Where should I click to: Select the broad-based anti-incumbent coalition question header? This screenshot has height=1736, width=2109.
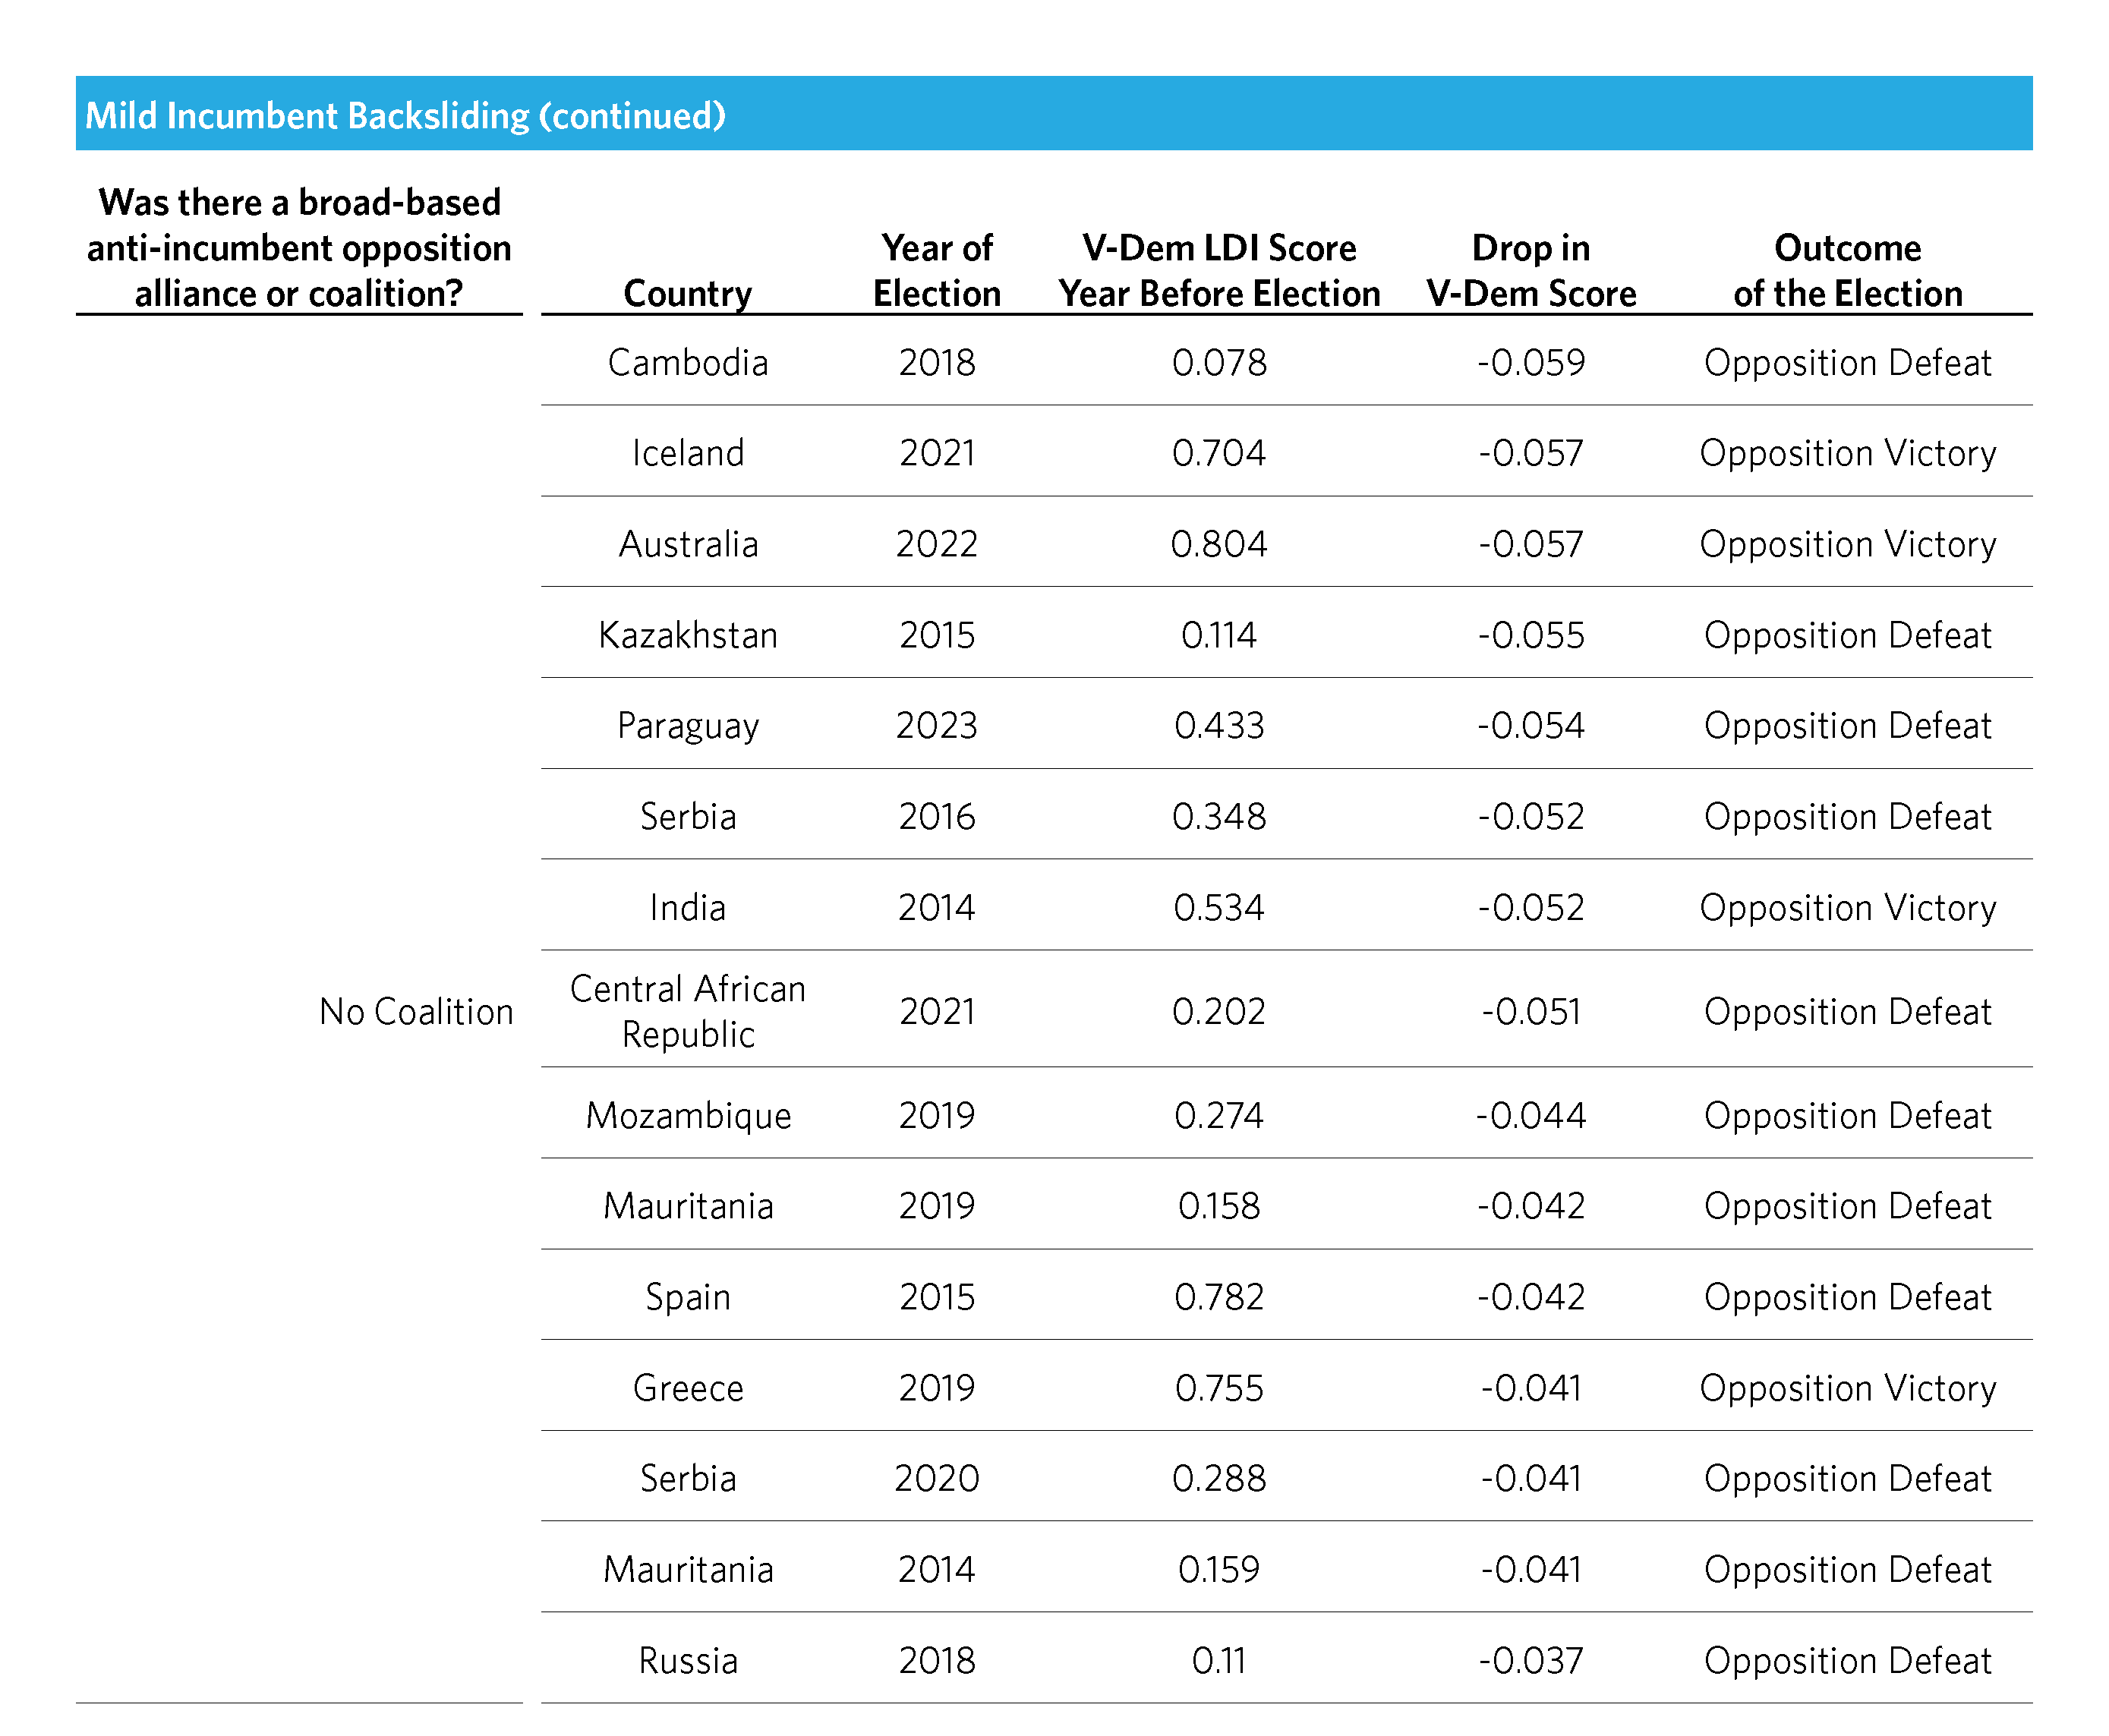pyautogui.click(x=299, y=248)
